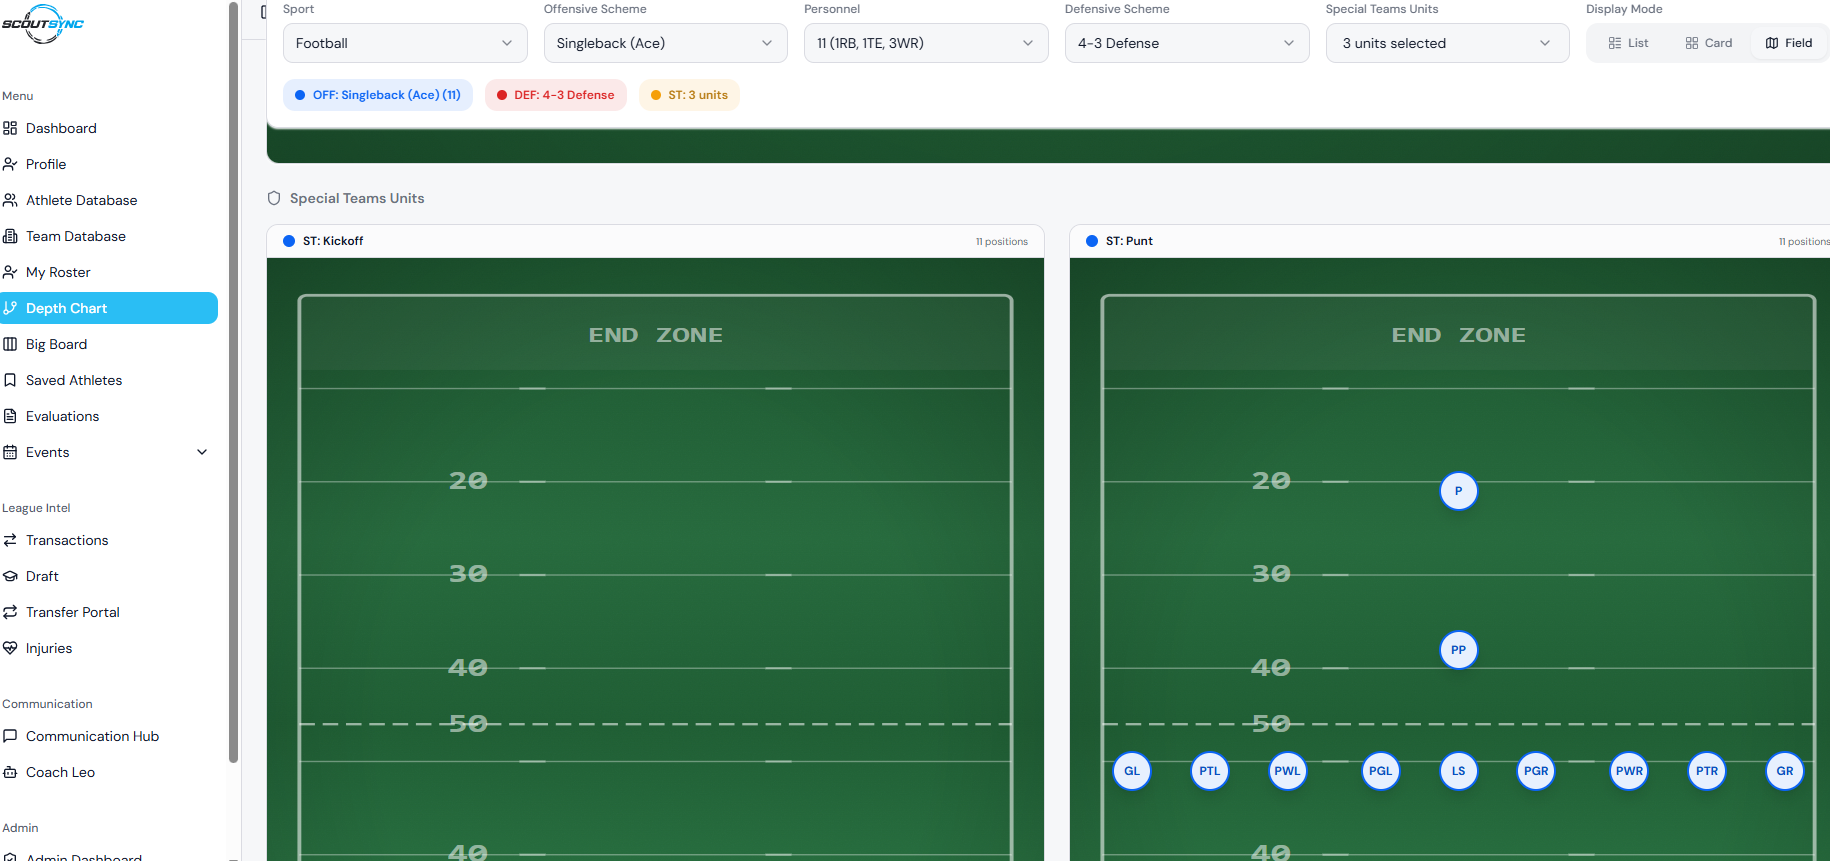Select the PP personal protector marker
The width and height of the screenshot is (1830, 861).
tap(1458, 650)
